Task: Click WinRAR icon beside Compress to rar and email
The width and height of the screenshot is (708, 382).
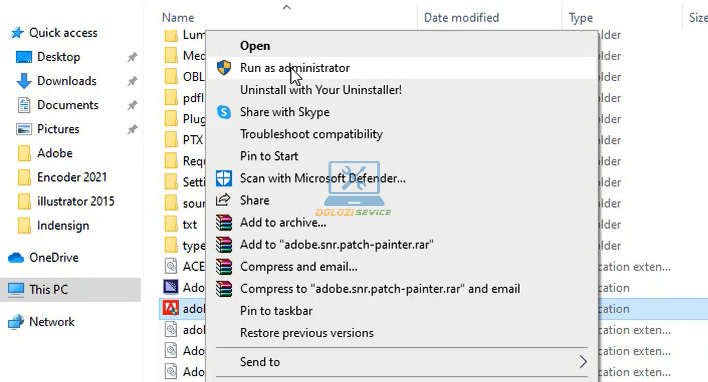Action: point(224,289)
